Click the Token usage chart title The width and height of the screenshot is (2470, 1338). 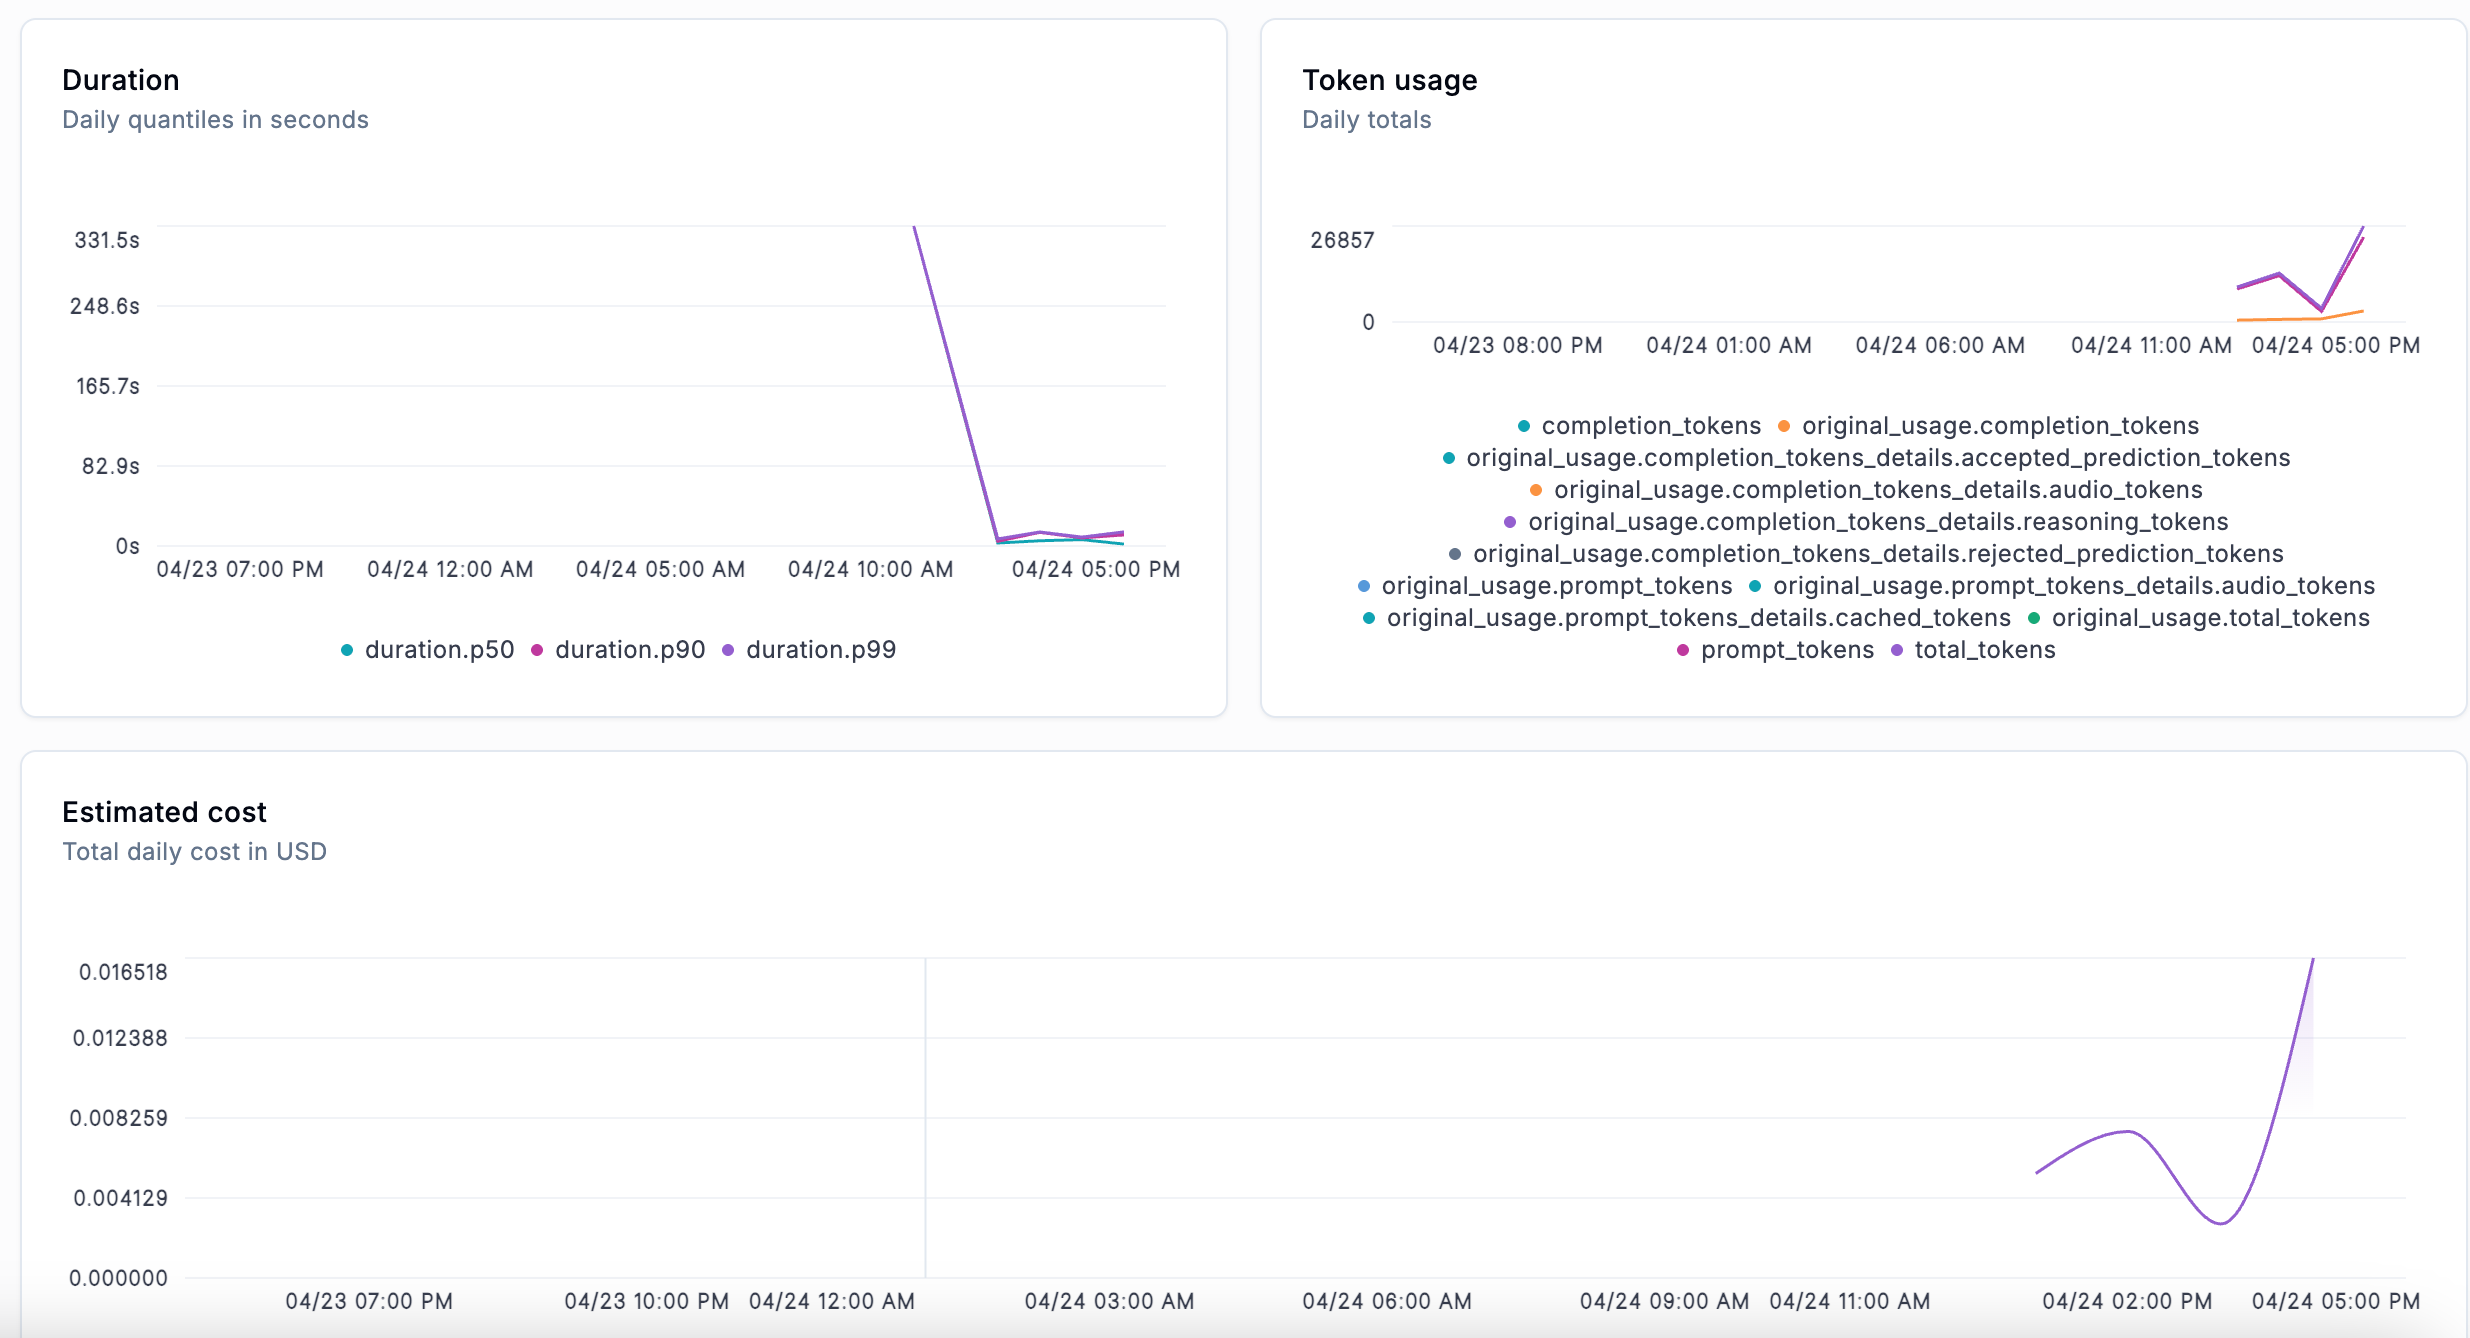[x=1390, y=80]
